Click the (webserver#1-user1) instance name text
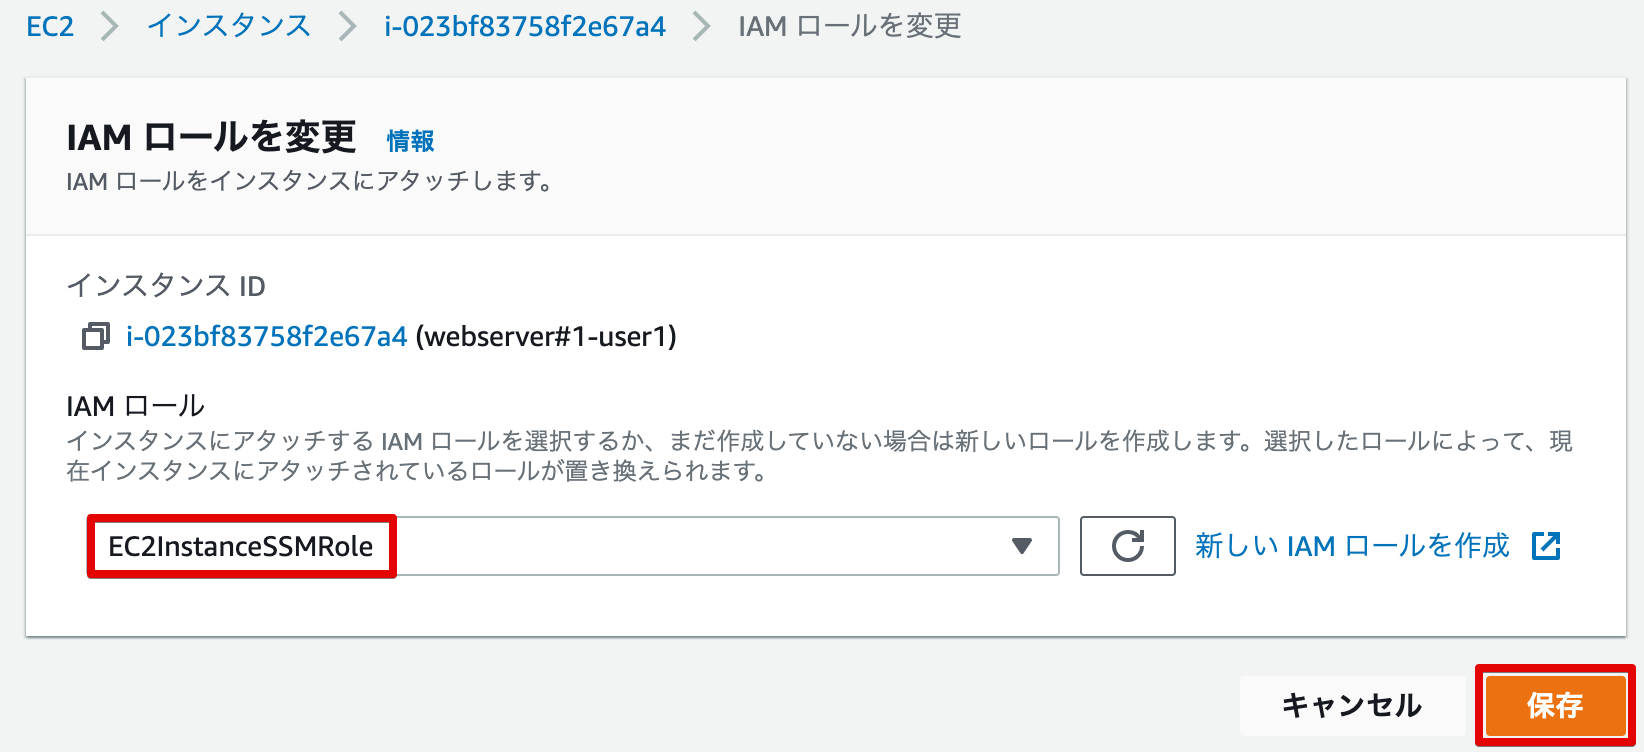 tap(546, 337)
